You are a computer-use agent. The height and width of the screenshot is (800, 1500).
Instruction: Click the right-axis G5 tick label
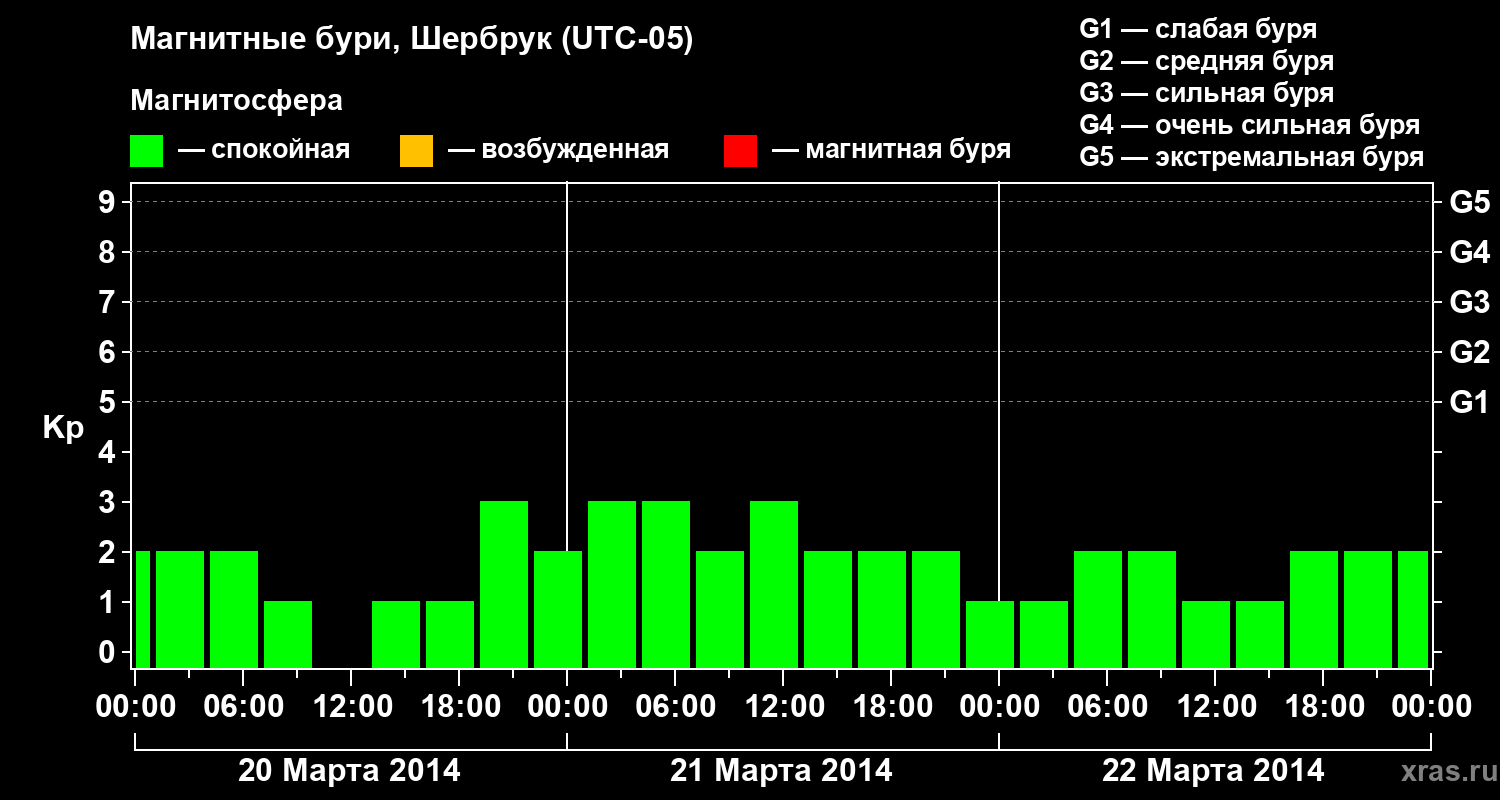click(1469, 202)
